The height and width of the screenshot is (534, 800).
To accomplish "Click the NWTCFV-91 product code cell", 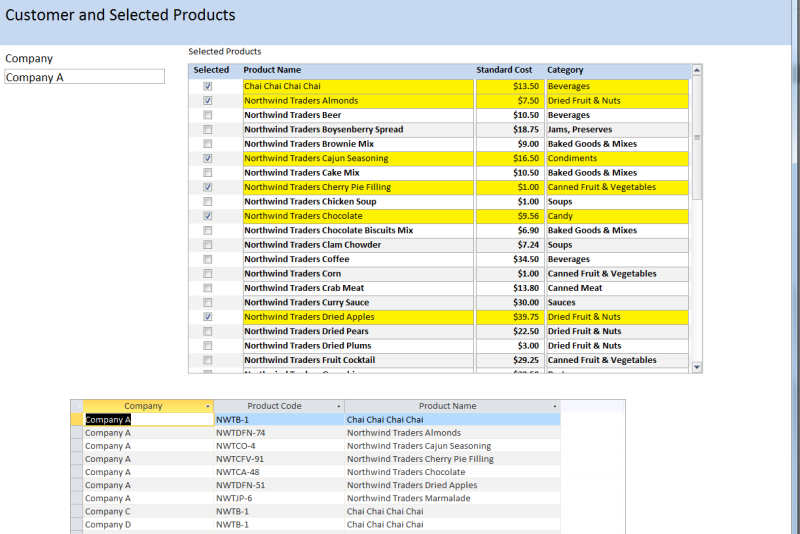I will [x=279, y=459].
